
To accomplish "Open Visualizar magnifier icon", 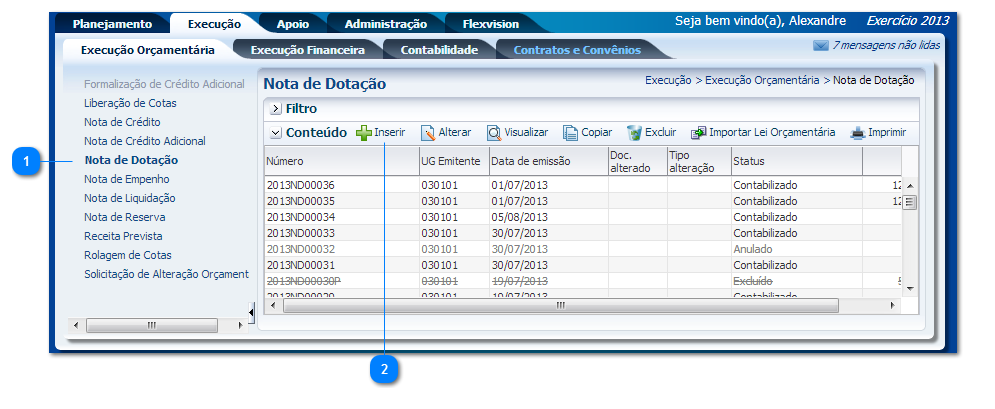I will pos(494,133).
